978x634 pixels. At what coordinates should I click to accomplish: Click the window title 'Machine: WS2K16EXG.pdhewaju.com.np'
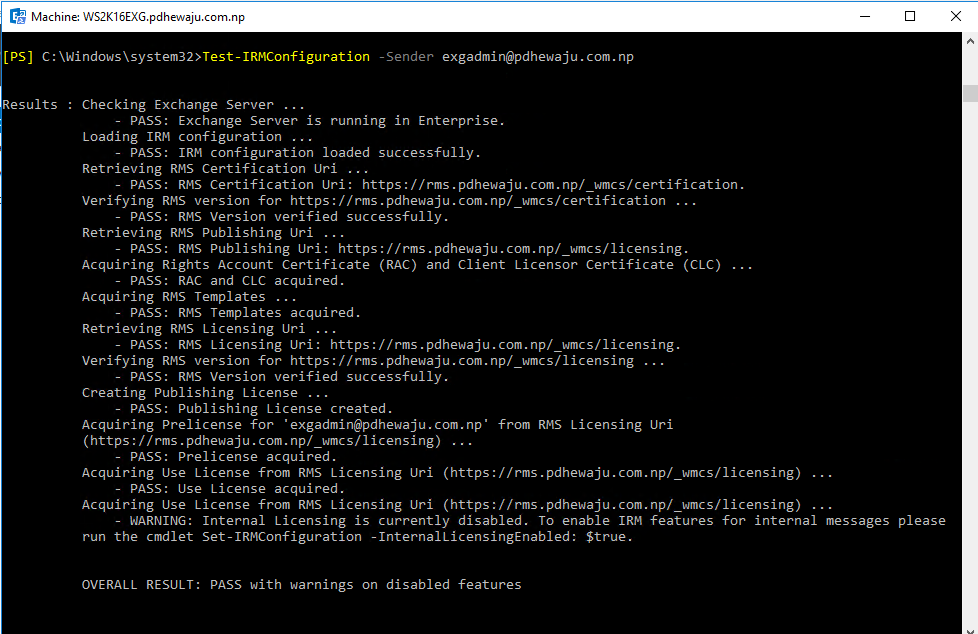pos(138,17)
